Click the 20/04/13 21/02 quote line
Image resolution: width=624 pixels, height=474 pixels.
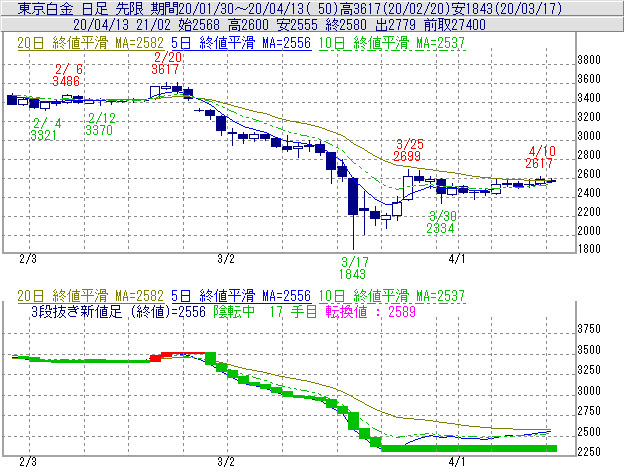(x=279, y=25)
